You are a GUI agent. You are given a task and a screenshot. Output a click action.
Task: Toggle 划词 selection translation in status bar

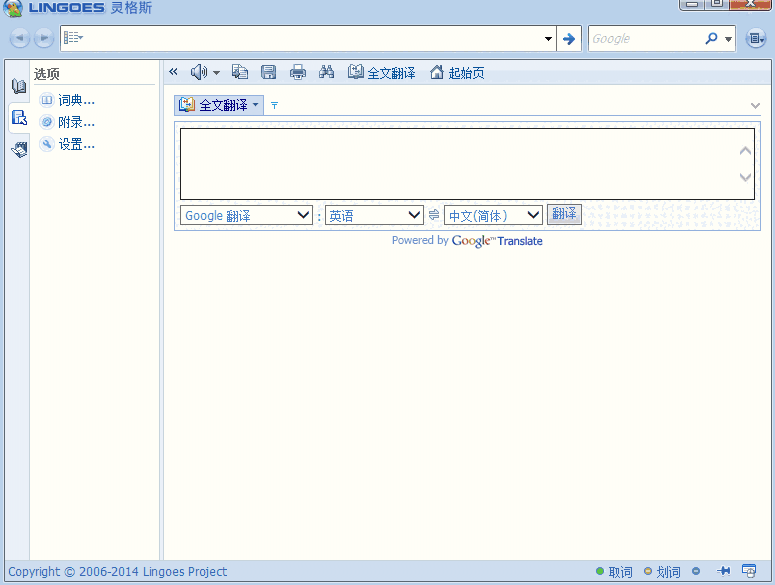(662, 572)
